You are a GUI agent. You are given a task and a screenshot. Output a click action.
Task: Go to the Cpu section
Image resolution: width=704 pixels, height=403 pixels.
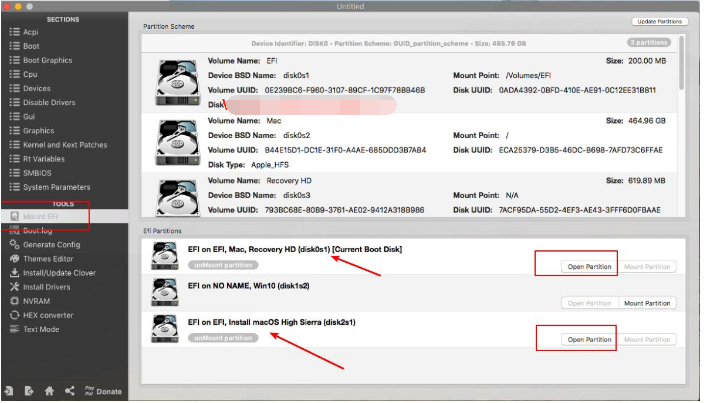(x=30, y=74)
